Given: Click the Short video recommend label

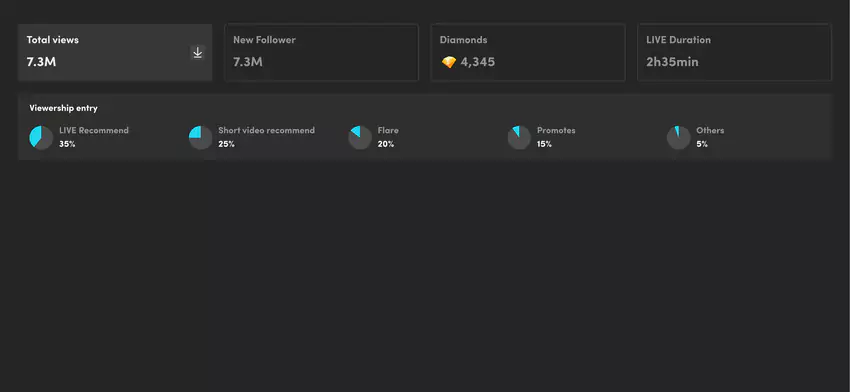Looking at the screenshot, I should (x=266, y=130).
